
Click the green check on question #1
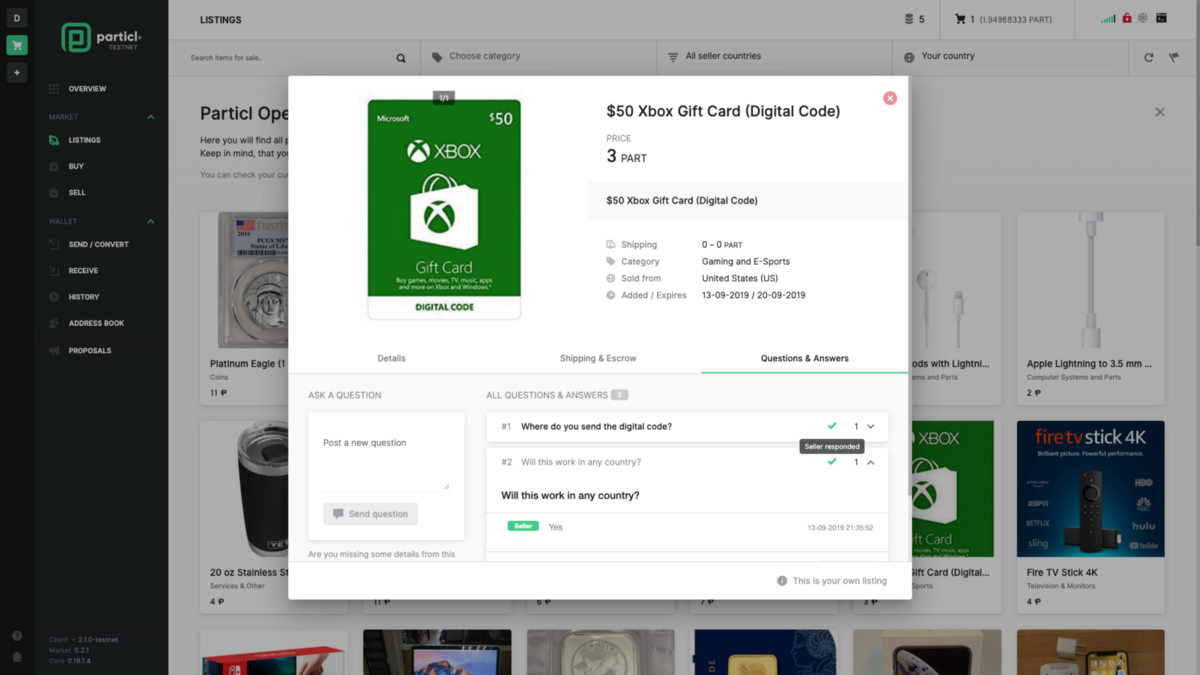pos(832,426)
